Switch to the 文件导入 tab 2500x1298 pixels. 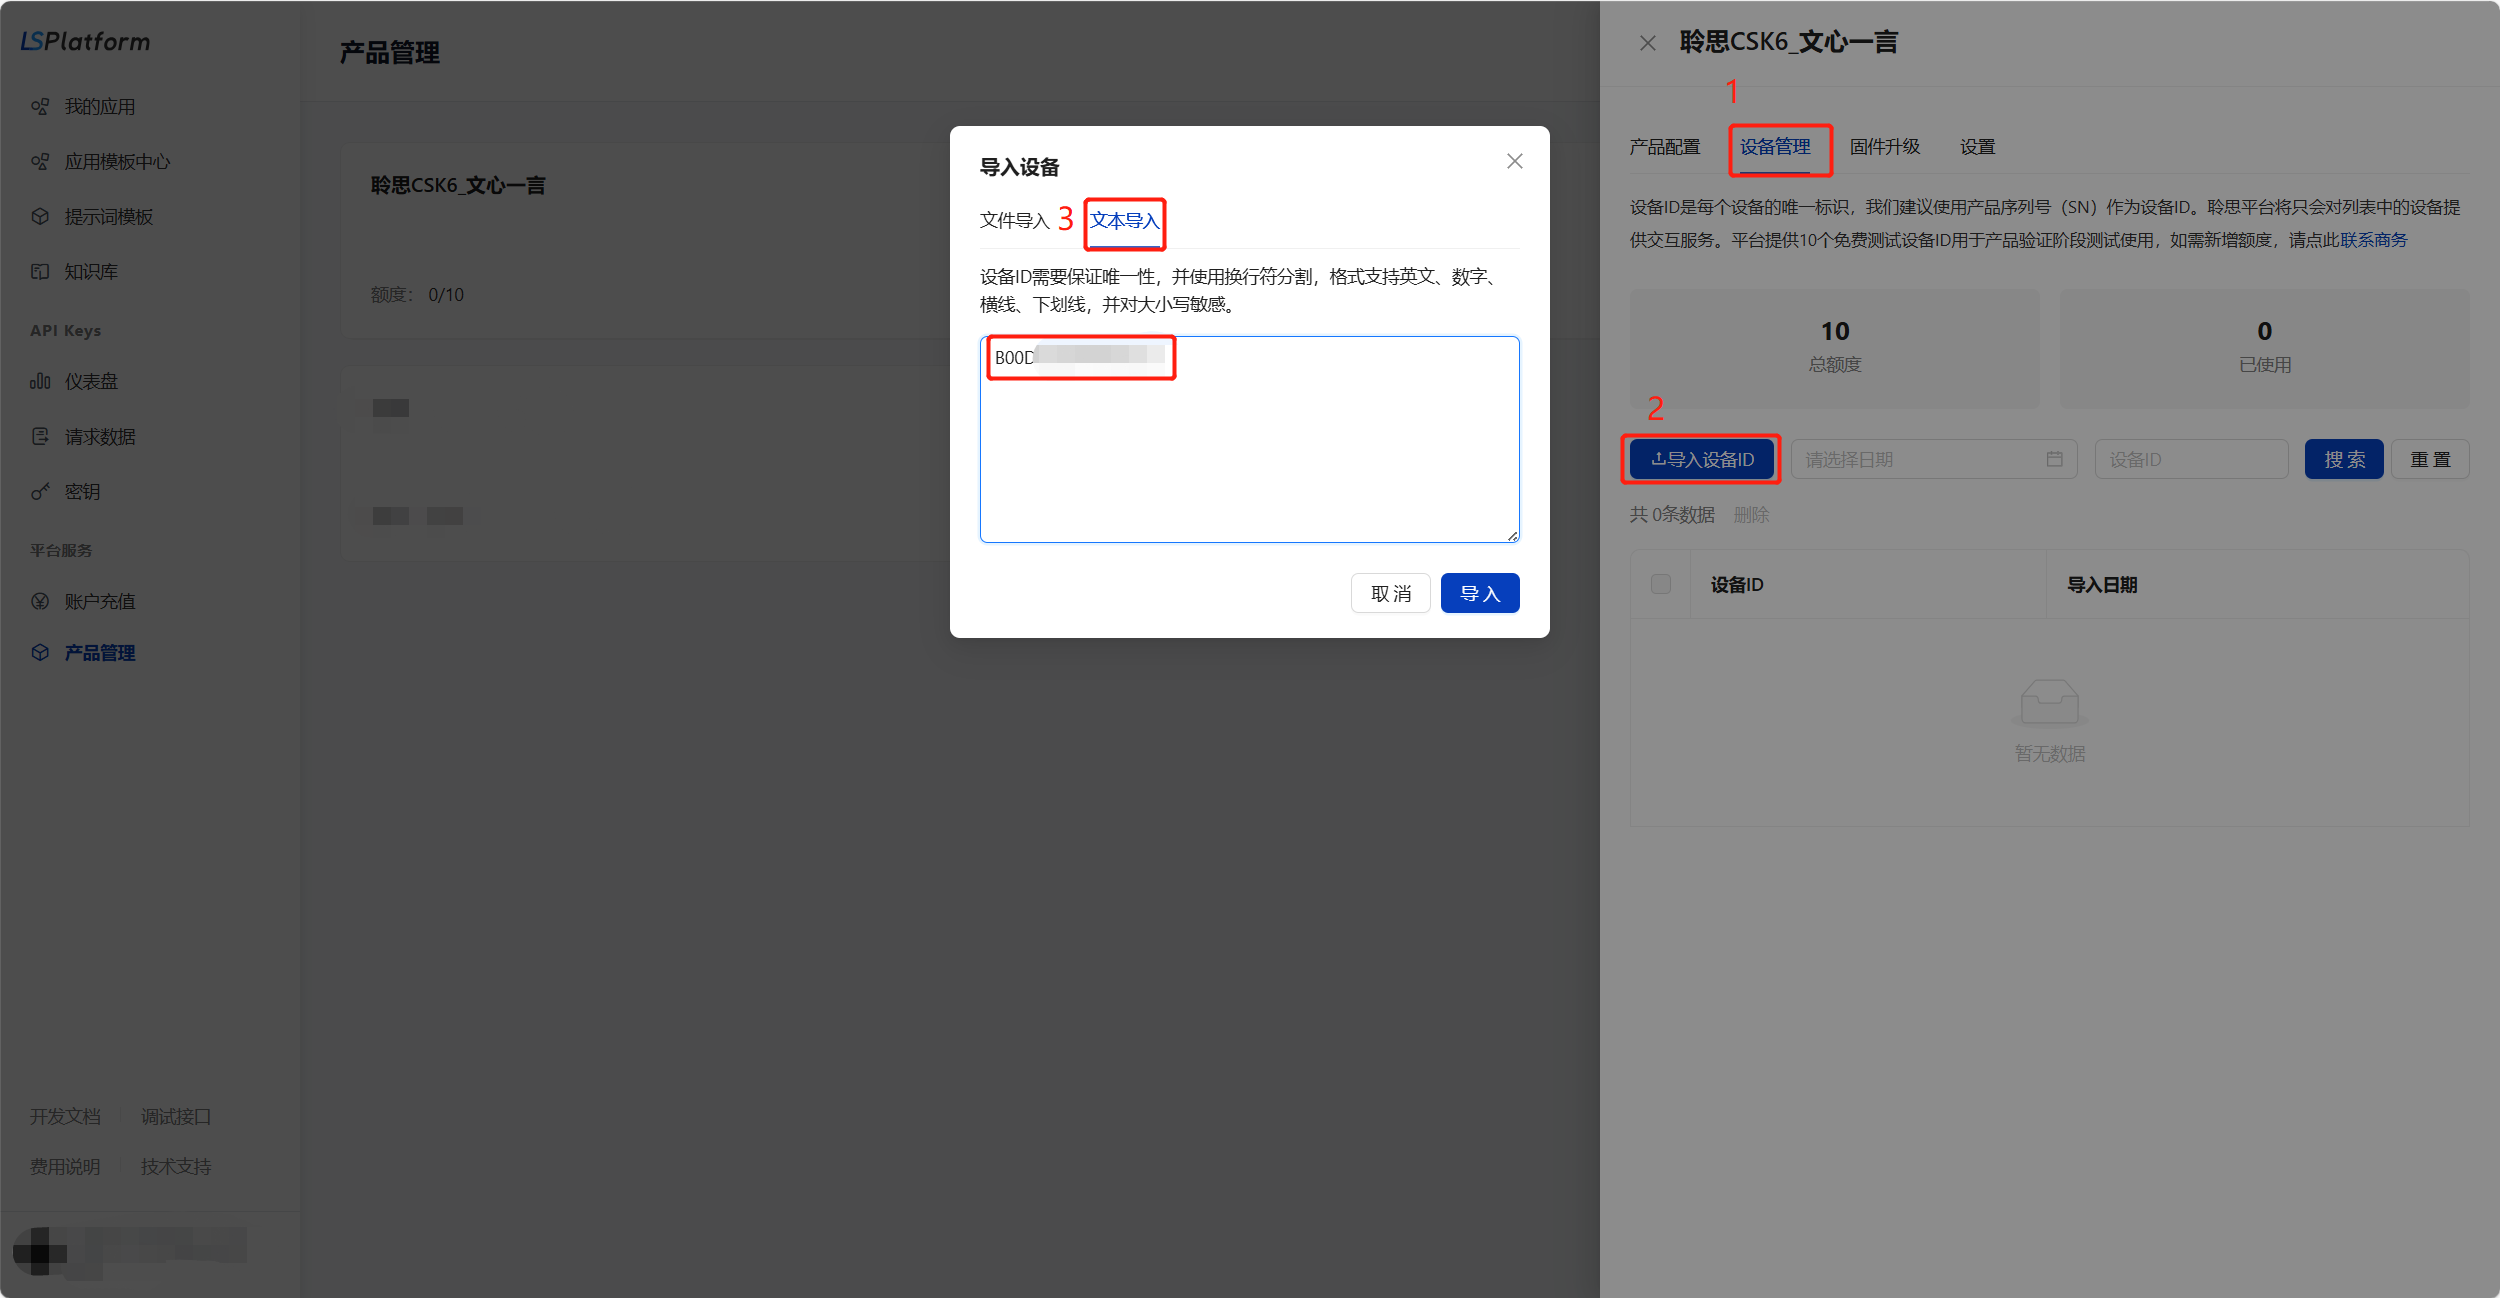click(x=1014, y=220)
